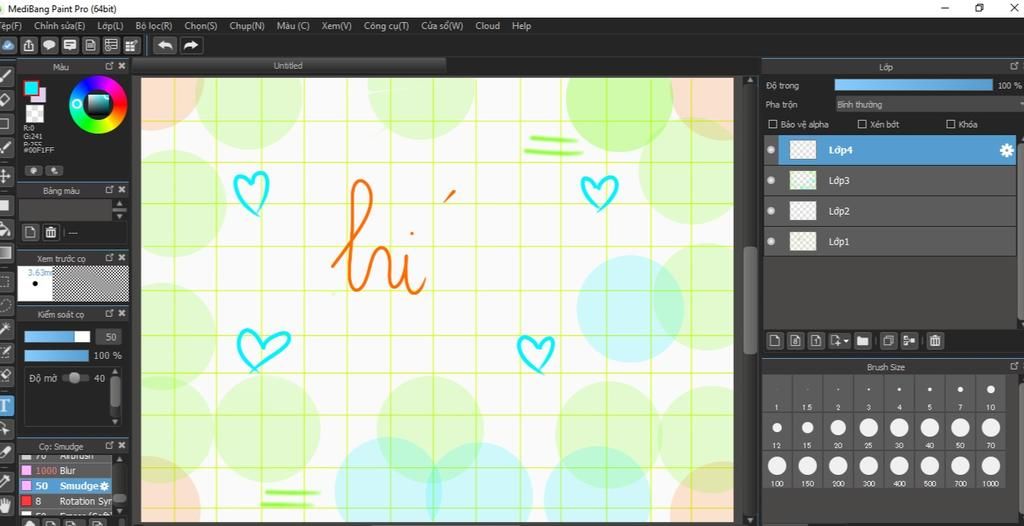Image resolution: width=1024 pixels, height=526 pixels.
Task: Delete layer with trash icon in layer panel
Action: [x=935, y=340]
